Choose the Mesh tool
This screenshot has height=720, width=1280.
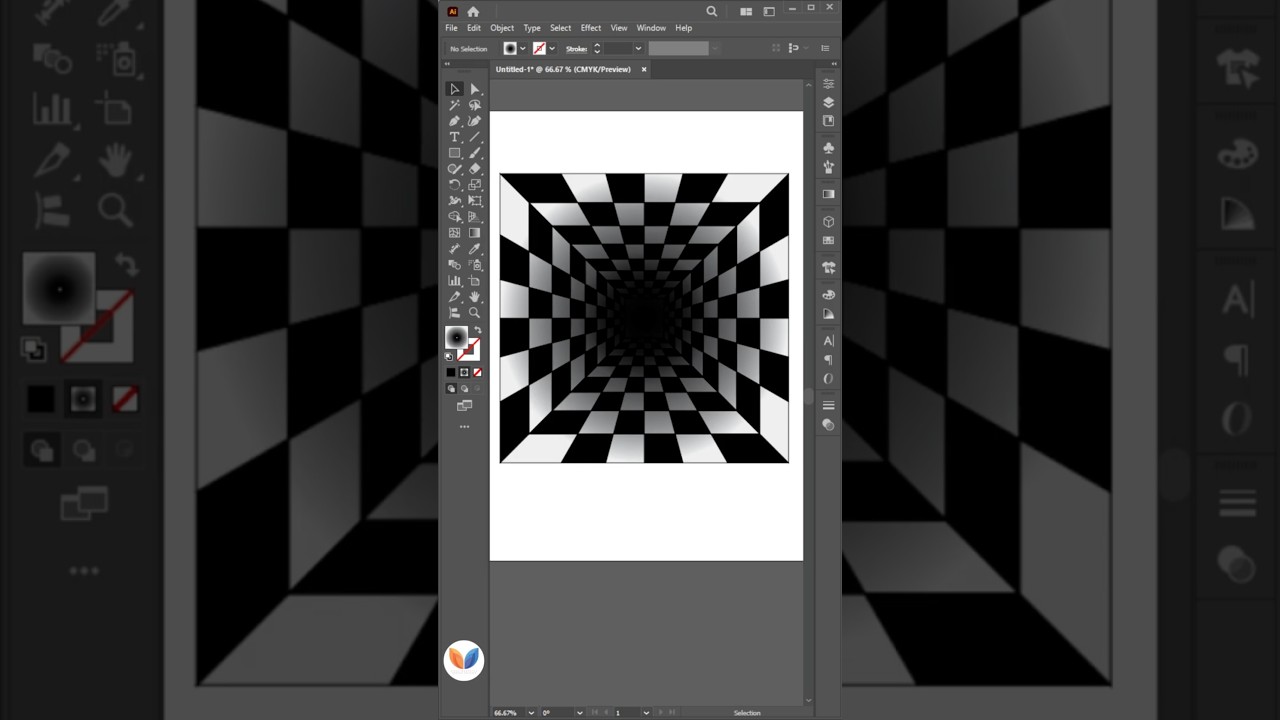[x=454, y=233]
